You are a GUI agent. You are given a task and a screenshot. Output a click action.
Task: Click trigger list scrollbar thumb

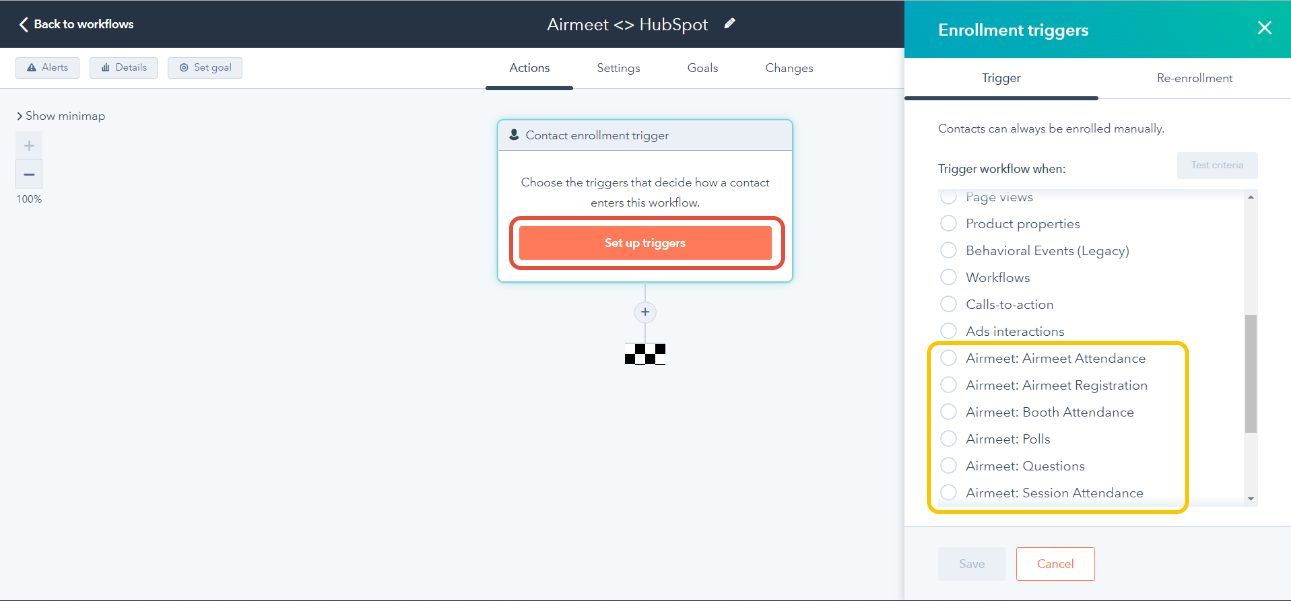[x=1250, y=374]
